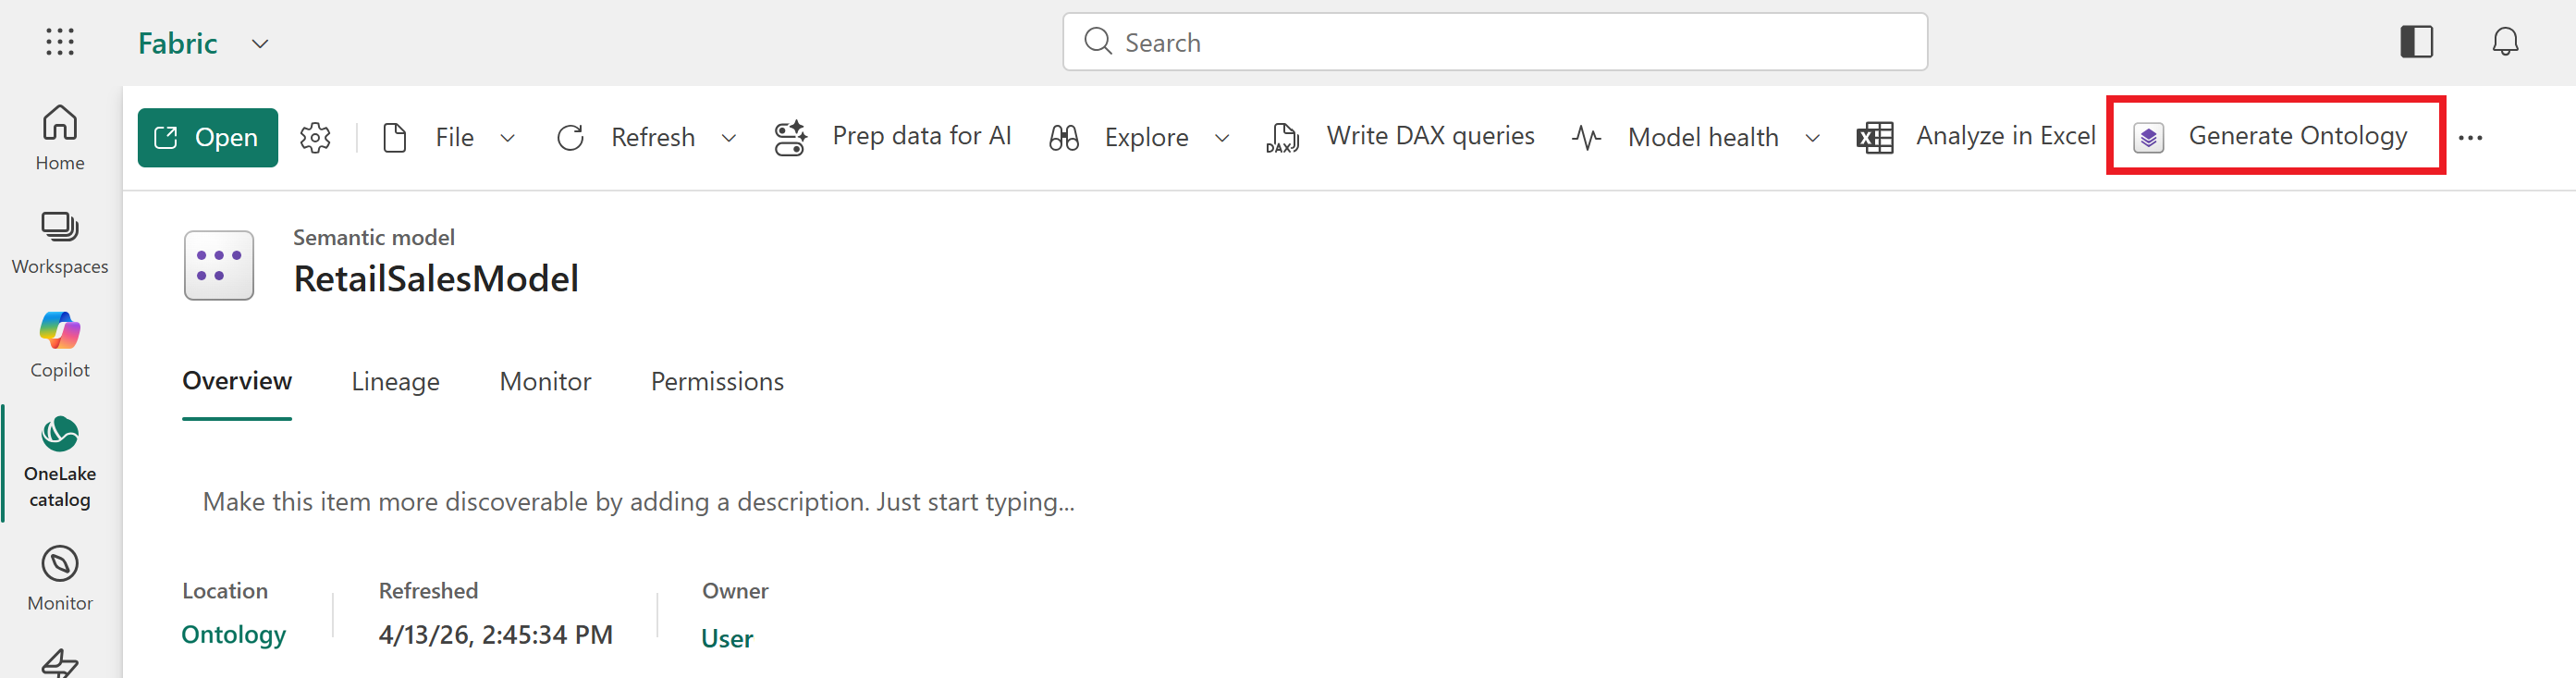Open semantic model settings gear
The image size is (2576, 678).
tap(315, 138)
